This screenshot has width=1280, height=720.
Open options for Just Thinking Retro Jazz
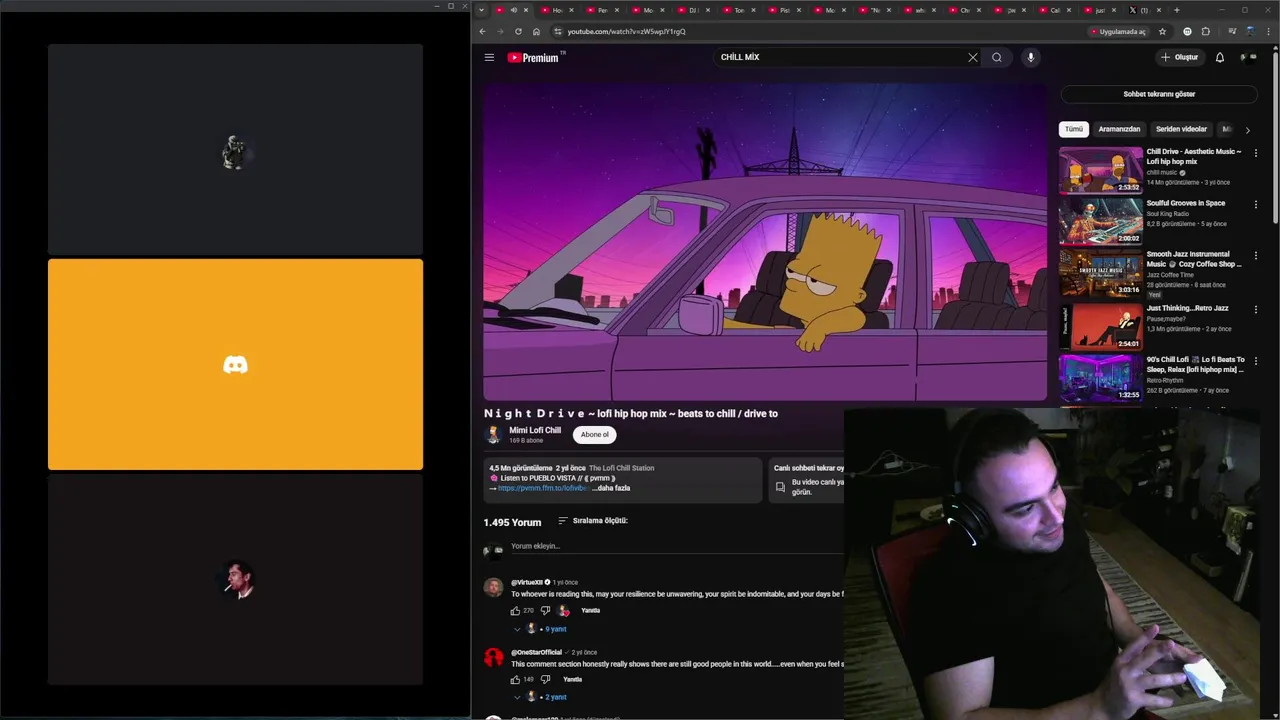point(1255,309)
